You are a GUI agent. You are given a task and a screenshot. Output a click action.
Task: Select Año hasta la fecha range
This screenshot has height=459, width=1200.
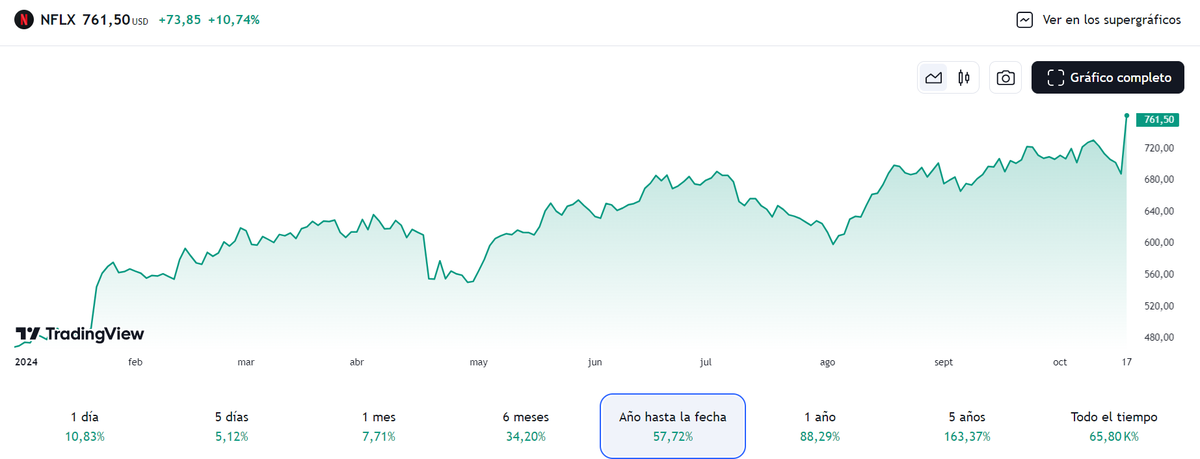tap(672, 426)
